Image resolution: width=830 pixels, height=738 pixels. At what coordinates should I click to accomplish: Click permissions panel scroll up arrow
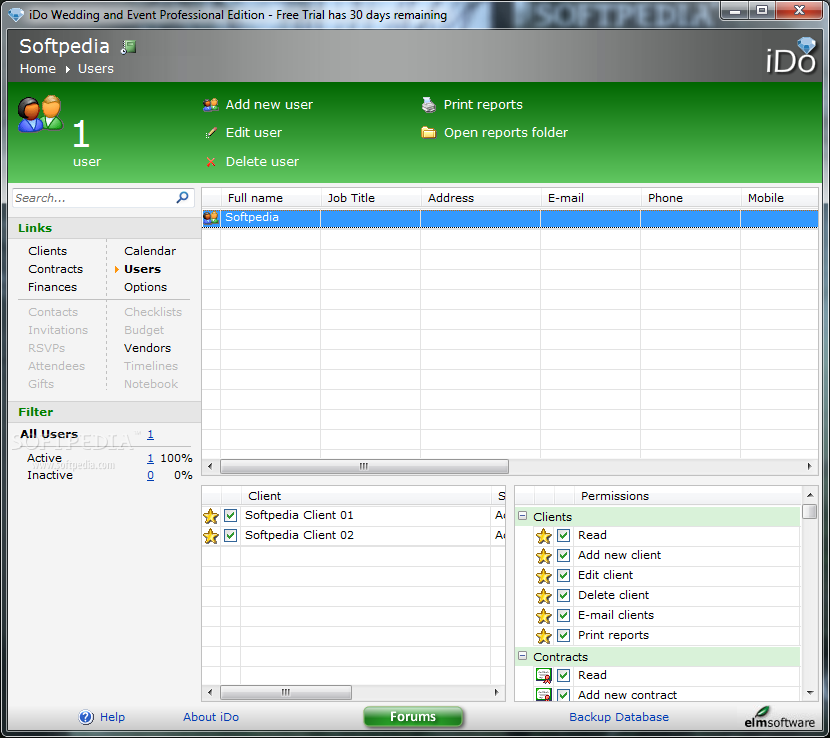click(x=810, y=495)
